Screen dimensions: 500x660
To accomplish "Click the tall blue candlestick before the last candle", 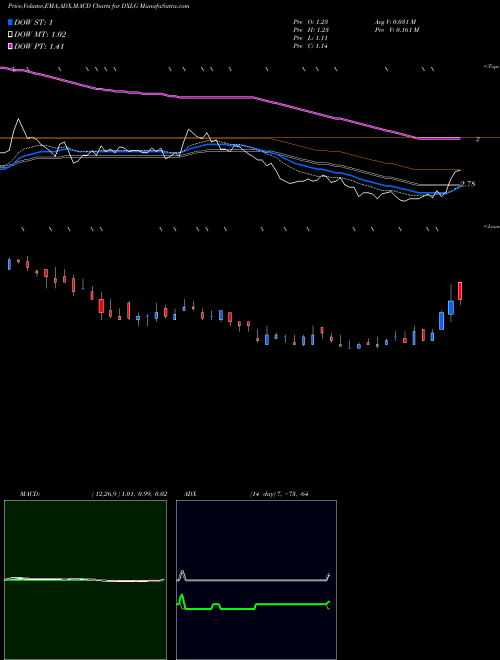I will pos(451,307).
